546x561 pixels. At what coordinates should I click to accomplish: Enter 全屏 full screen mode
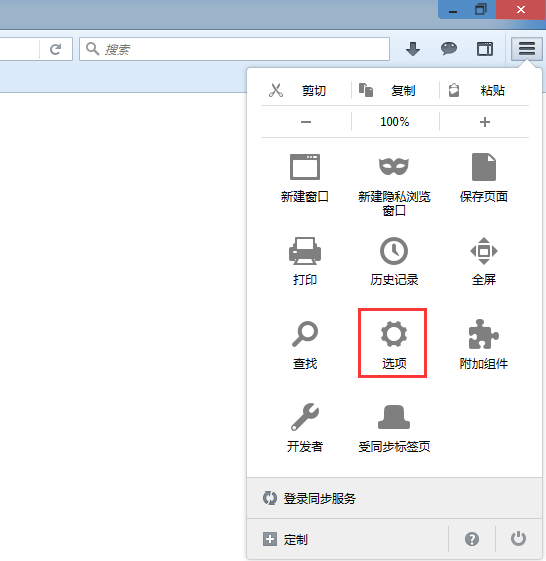[484, 261]
